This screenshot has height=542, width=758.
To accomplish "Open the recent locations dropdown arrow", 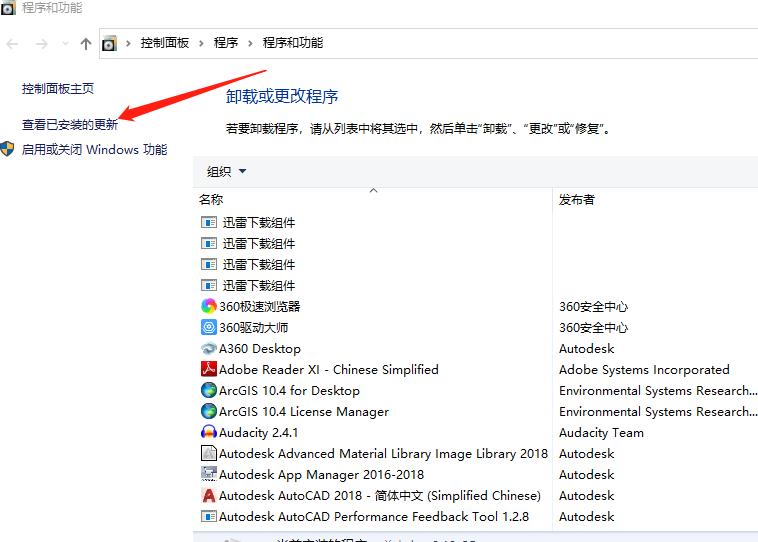I will (65, 44).
